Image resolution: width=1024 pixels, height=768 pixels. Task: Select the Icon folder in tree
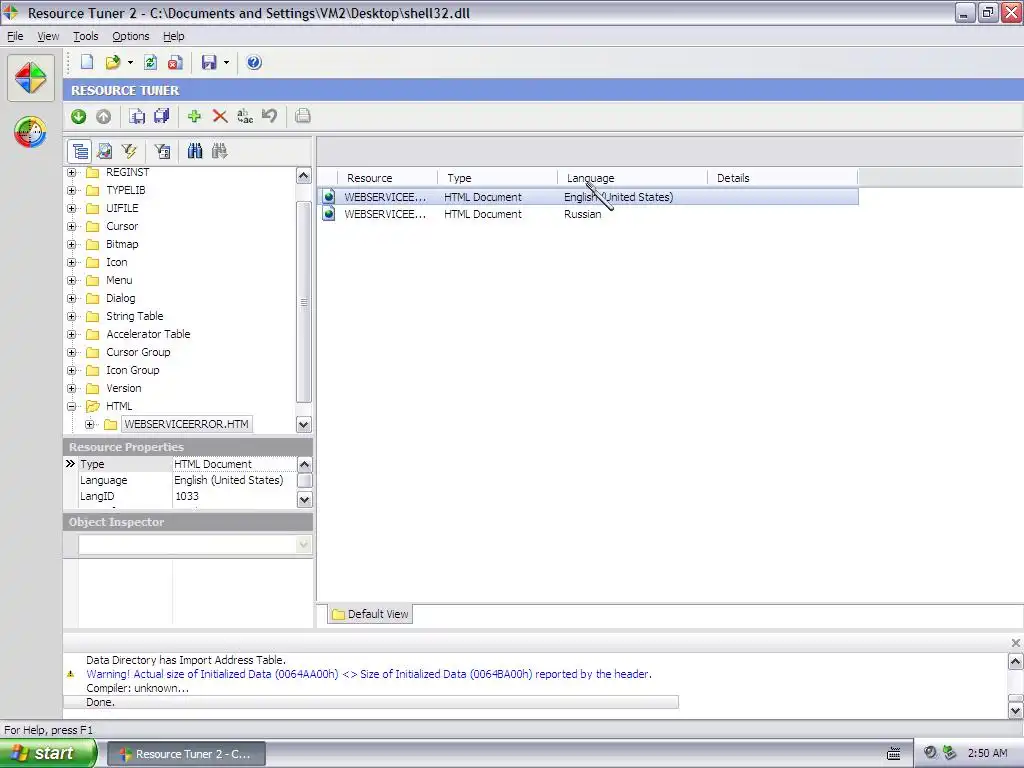tap(117, 263)
